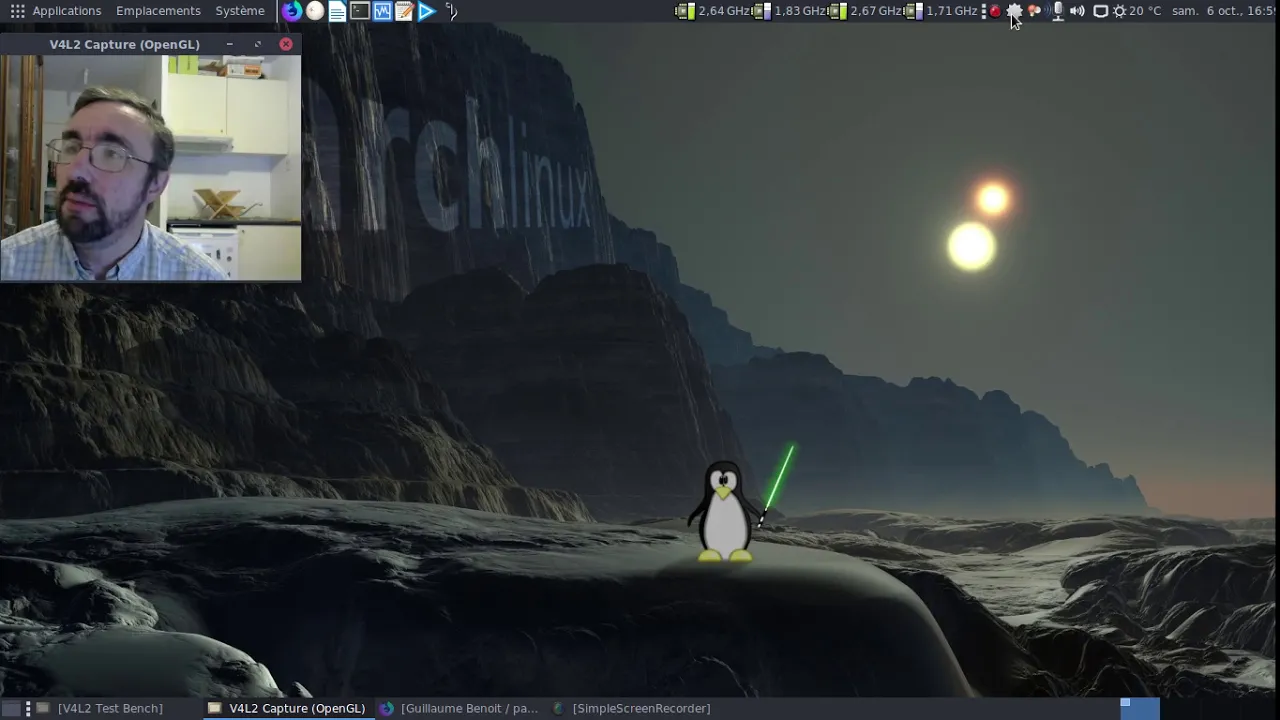The image size is (1280, 720).
Task: Click the hook-shaped panel launcher icon
Action: point(451,11)
